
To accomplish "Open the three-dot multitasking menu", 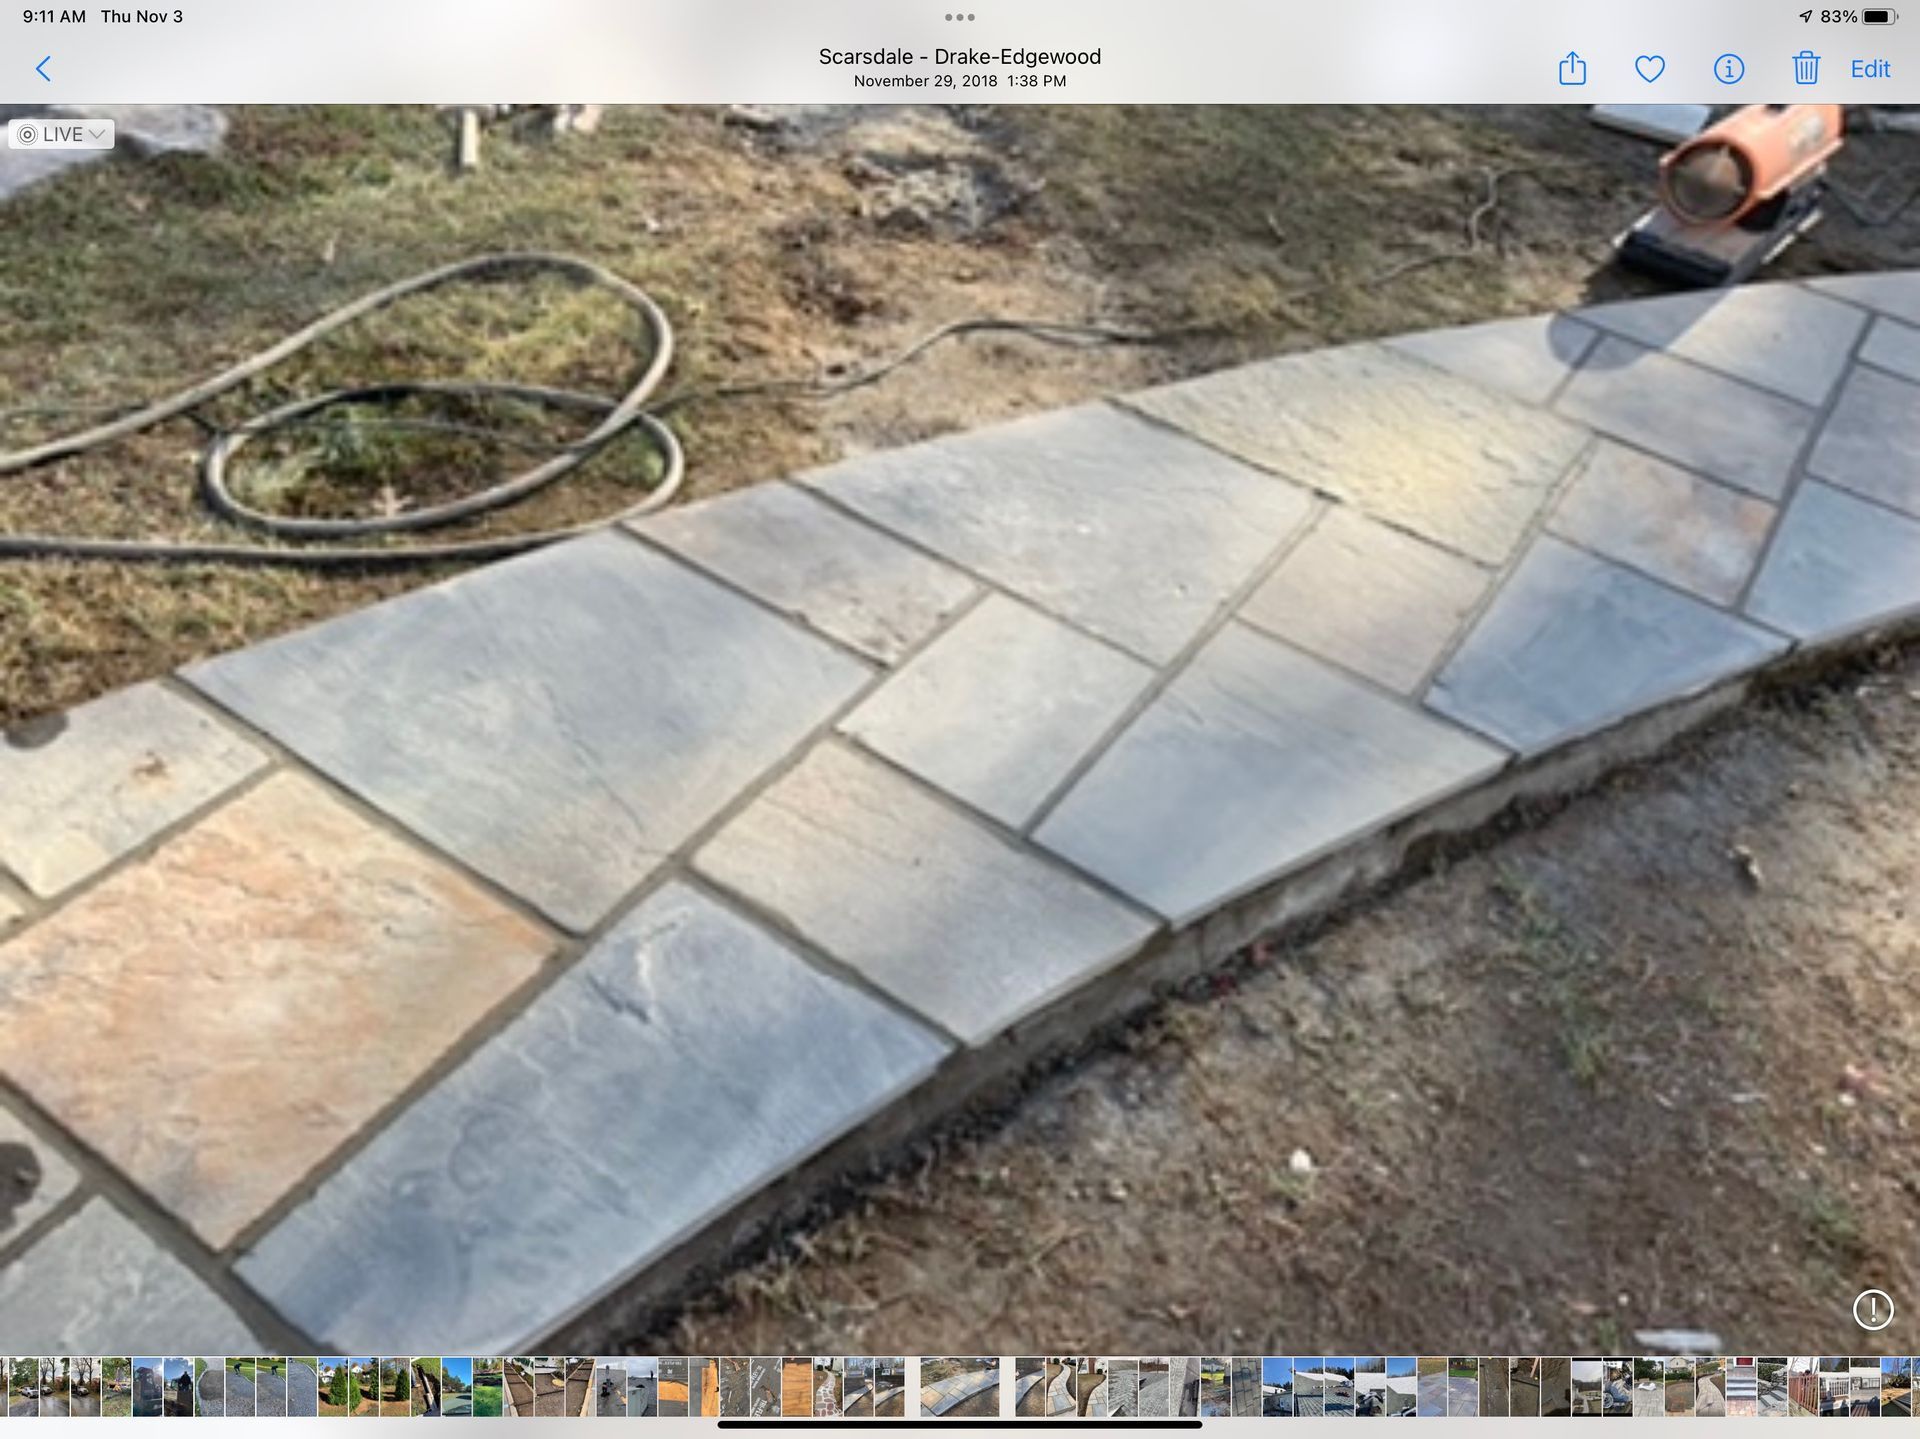I will tap(960, 17).
